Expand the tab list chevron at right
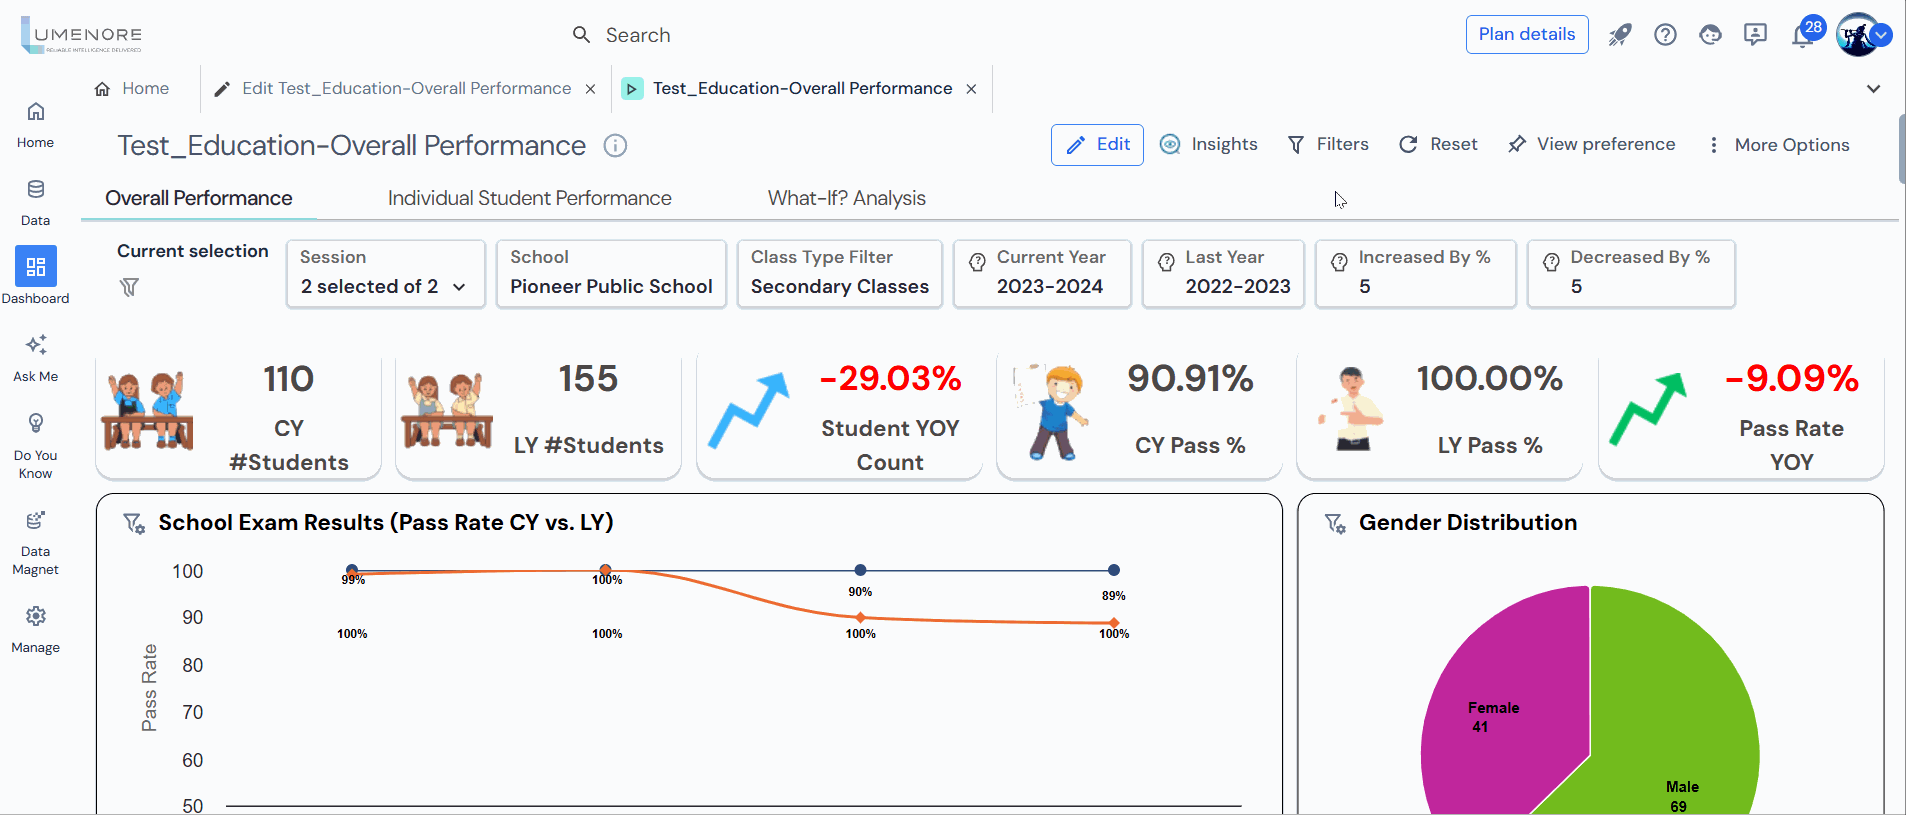This screenshot has height=815, width=1906. point(1873,89)
